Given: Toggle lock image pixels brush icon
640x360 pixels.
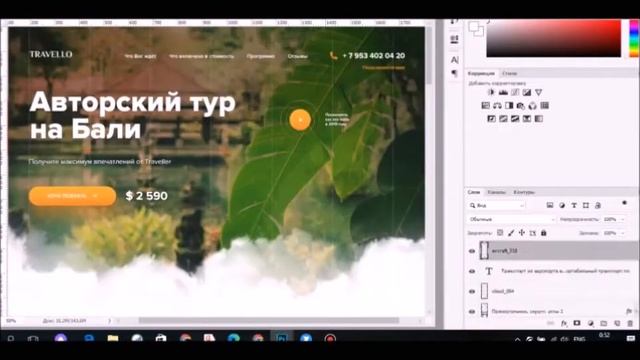Looking at the screenshot, I should (511, 233).
